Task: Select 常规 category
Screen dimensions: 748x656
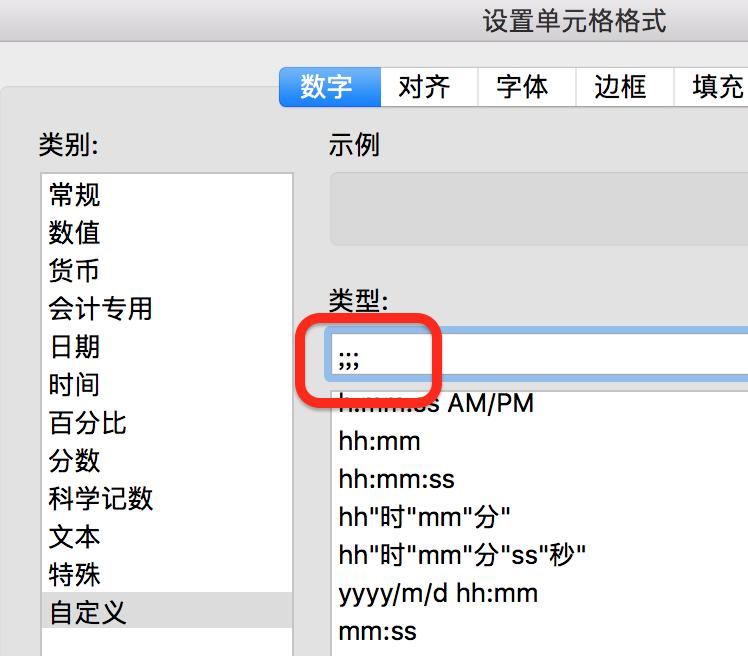Action: coord(167,195)
